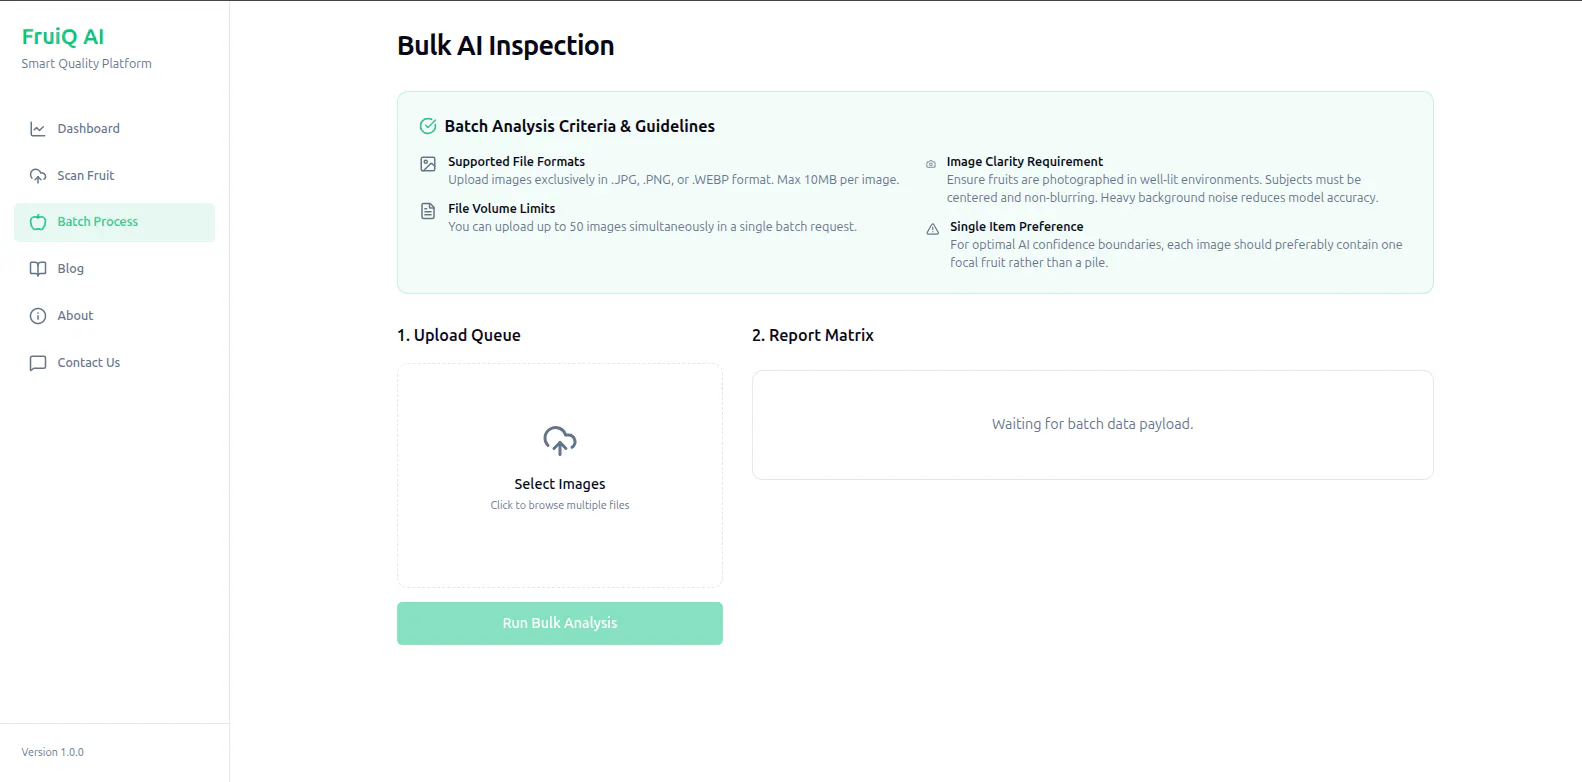This screenshot has width=1582, height=782.
Task: Click the cloud upload icon in Upload Queue
Action: [560, 441]
